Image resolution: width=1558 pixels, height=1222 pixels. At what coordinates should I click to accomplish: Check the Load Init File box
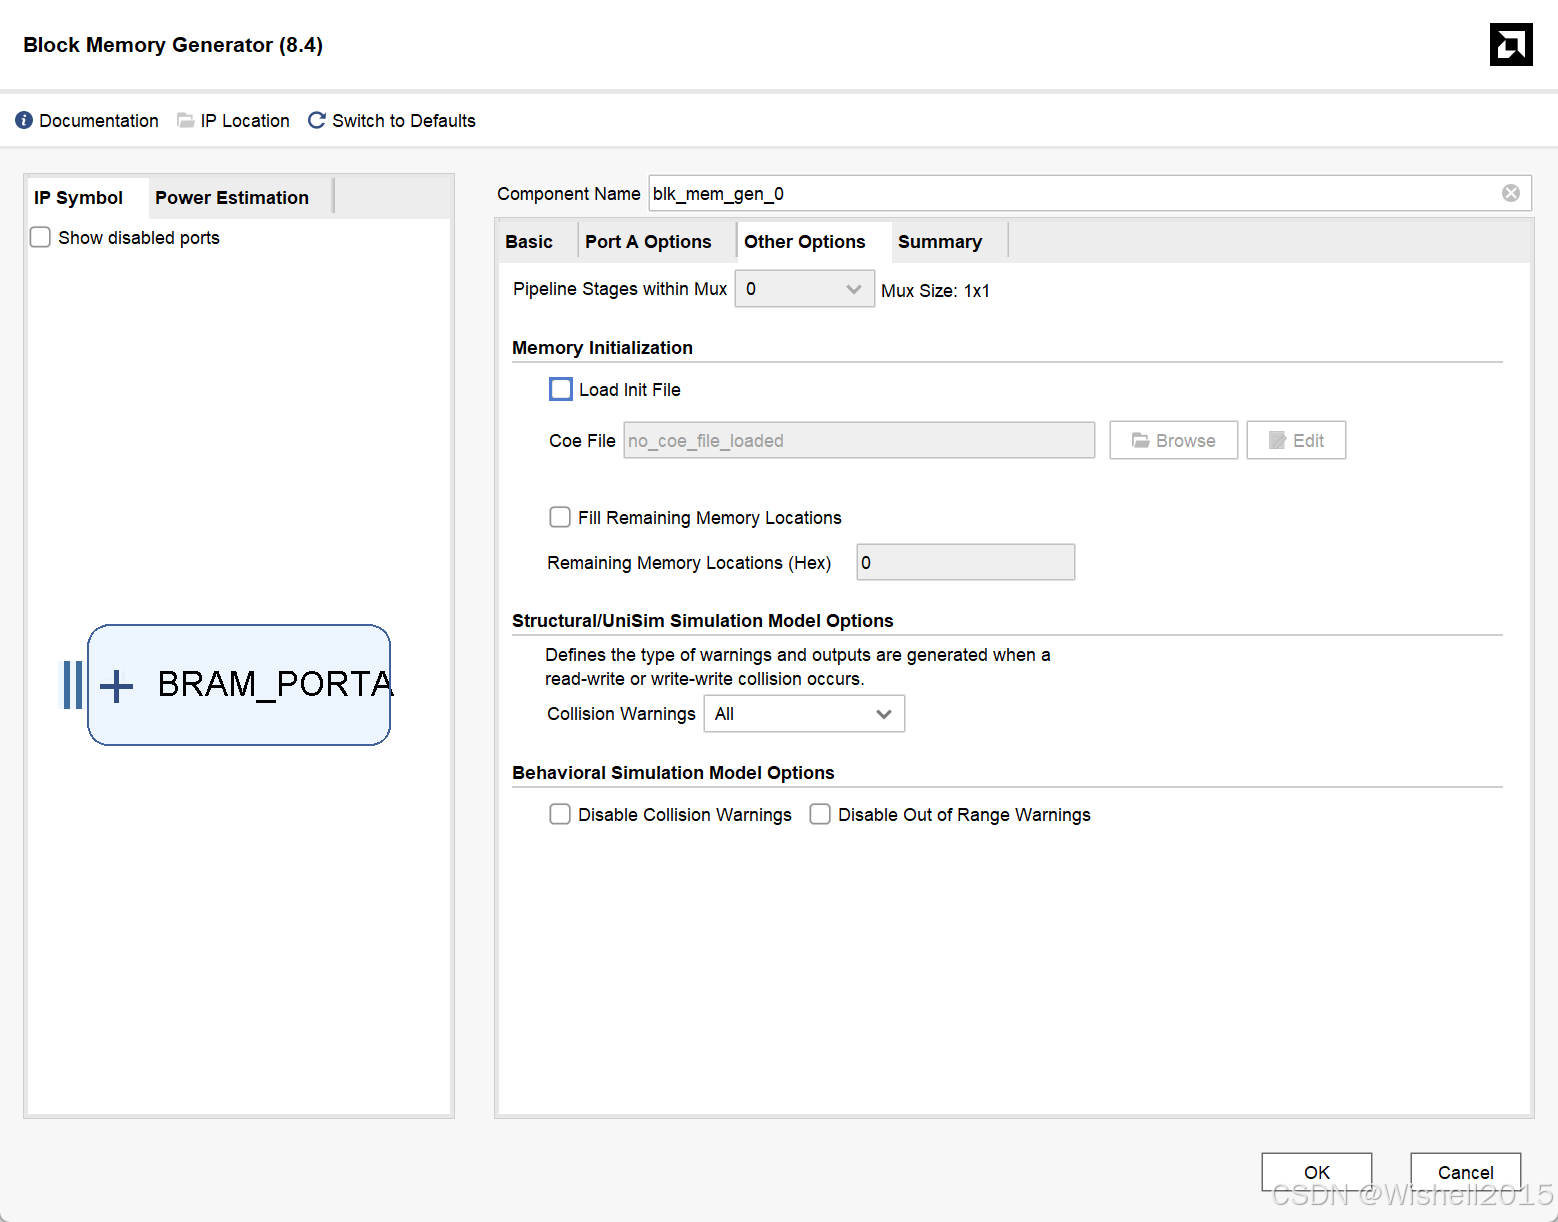pos(561,389)
